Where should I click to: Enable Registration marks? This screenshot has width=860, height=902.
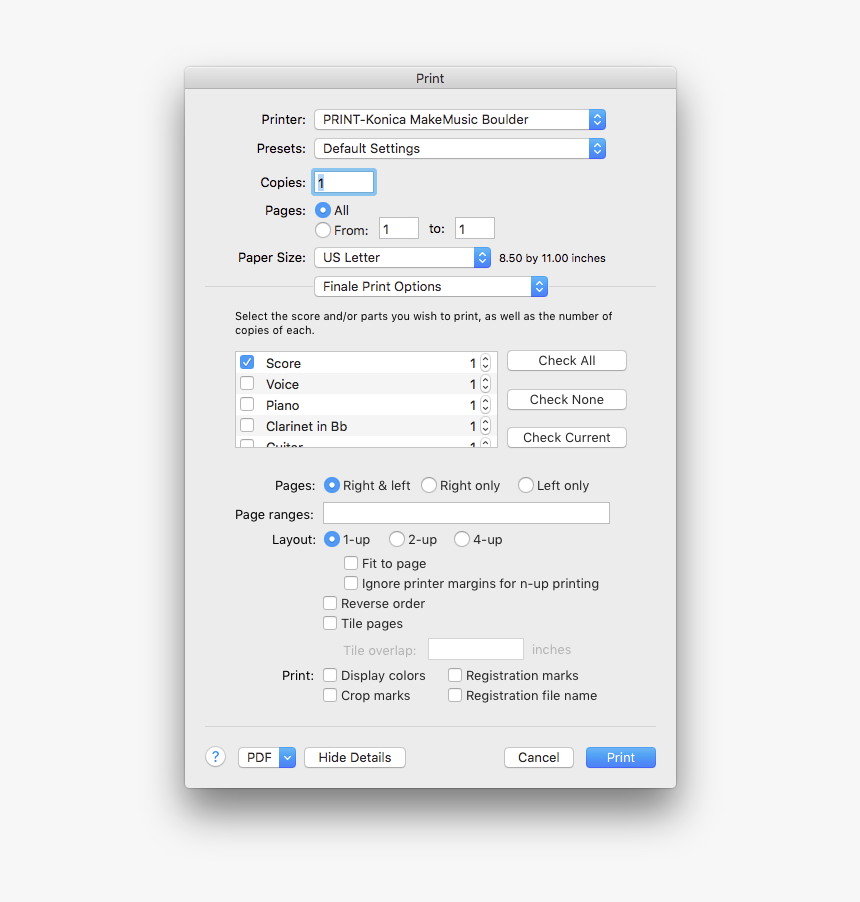(x=455, y=675)
